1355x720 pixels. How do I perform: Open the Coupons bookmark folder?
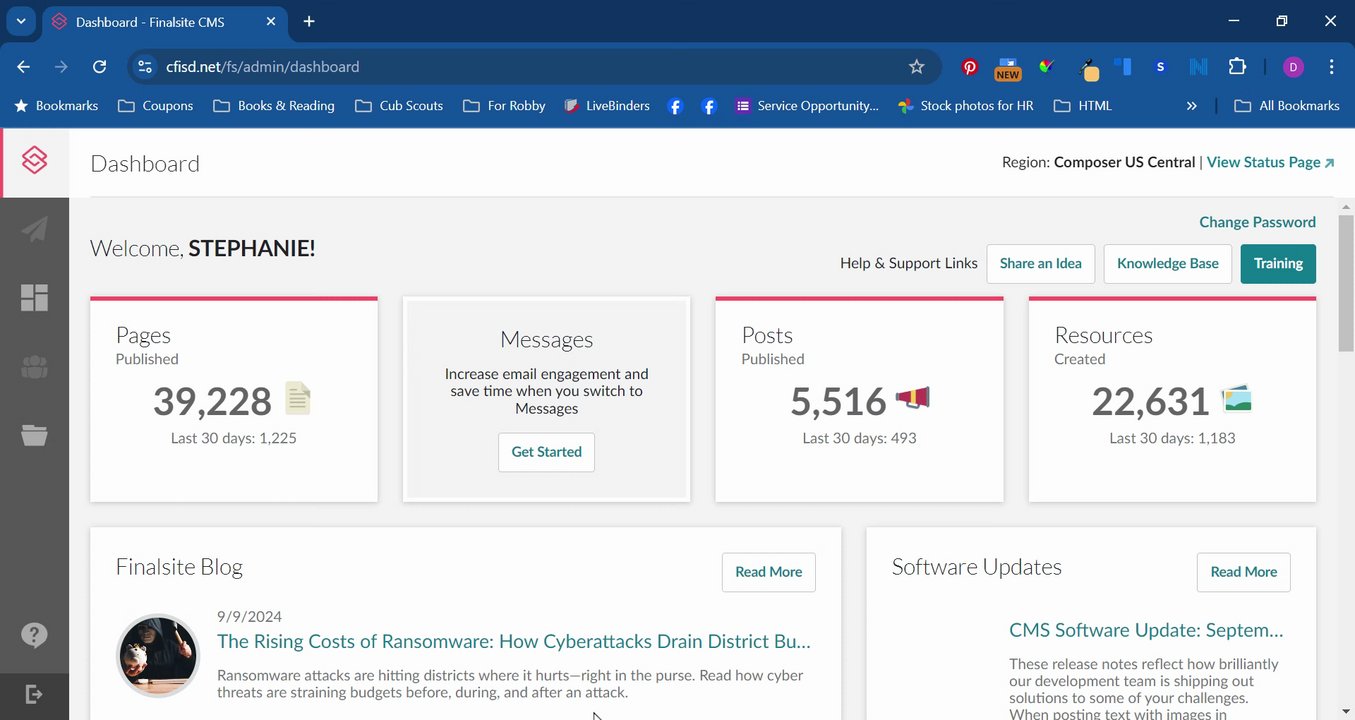[x=156, y=105]
